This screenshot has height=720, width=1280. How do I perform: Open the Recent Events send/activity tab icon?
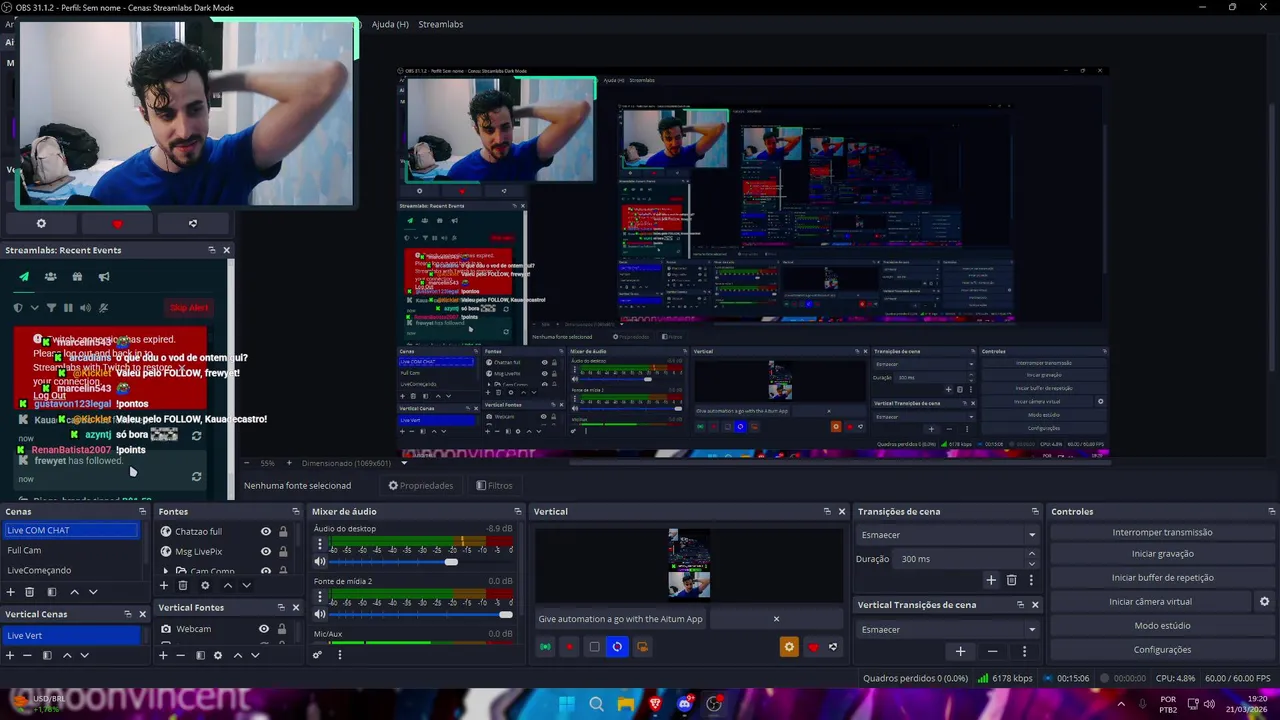[x=24, y=277]
